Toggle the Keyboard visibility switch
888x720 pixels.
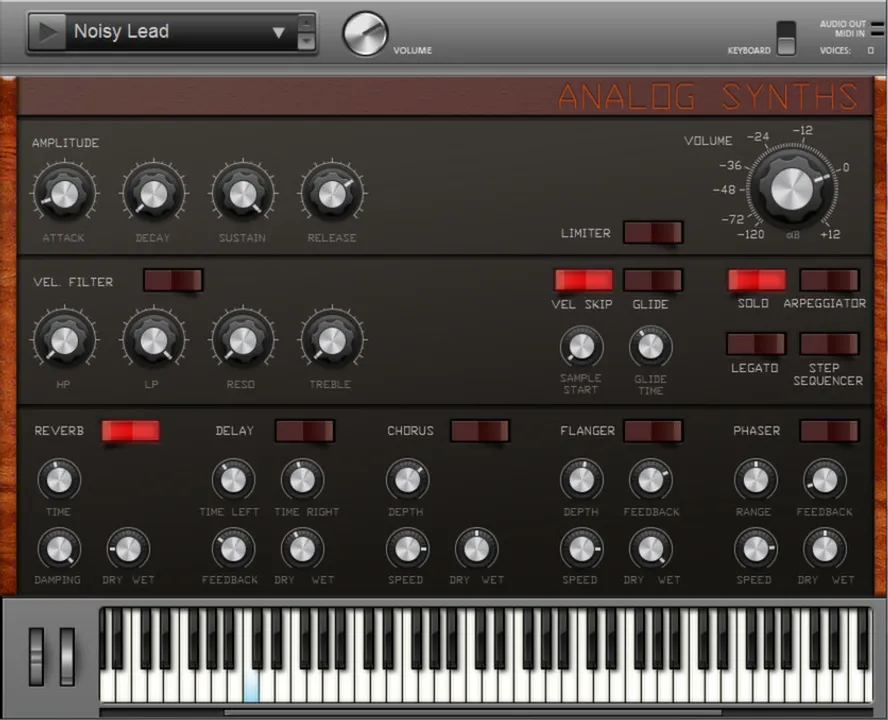[x=785, y=38]
